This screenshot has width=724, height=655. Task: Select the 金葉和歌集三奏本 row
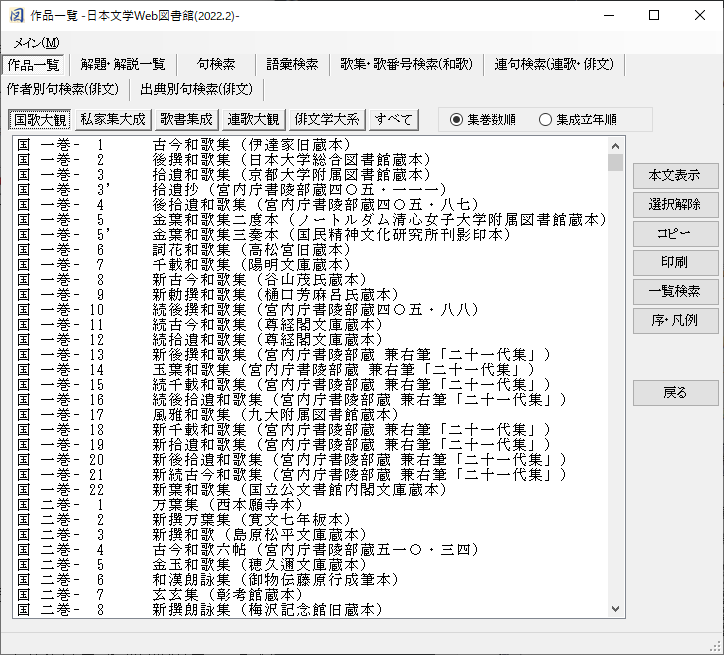(310, 235)
